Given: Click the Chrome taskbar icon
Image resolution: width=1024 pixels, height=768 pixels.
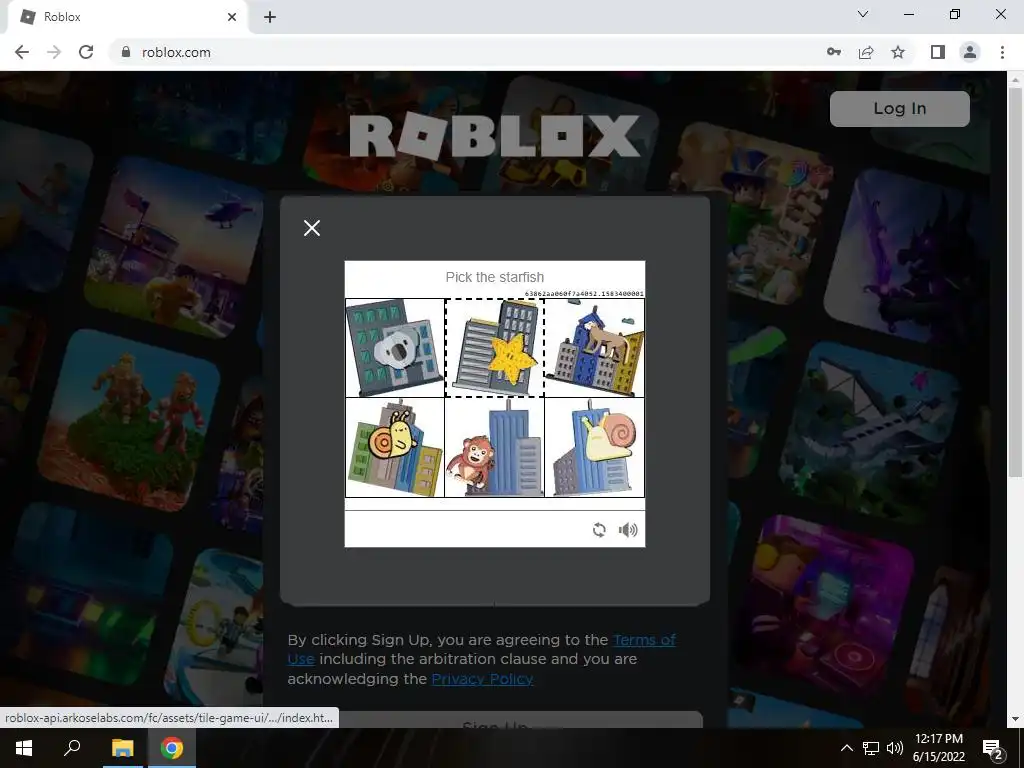Looking at the screenshot, I should [172, 748].
